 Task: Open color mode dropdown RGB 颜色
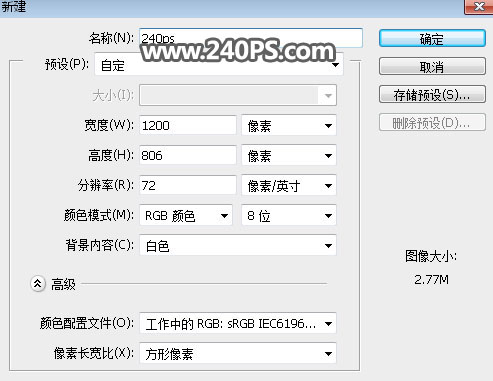(186, 215)
